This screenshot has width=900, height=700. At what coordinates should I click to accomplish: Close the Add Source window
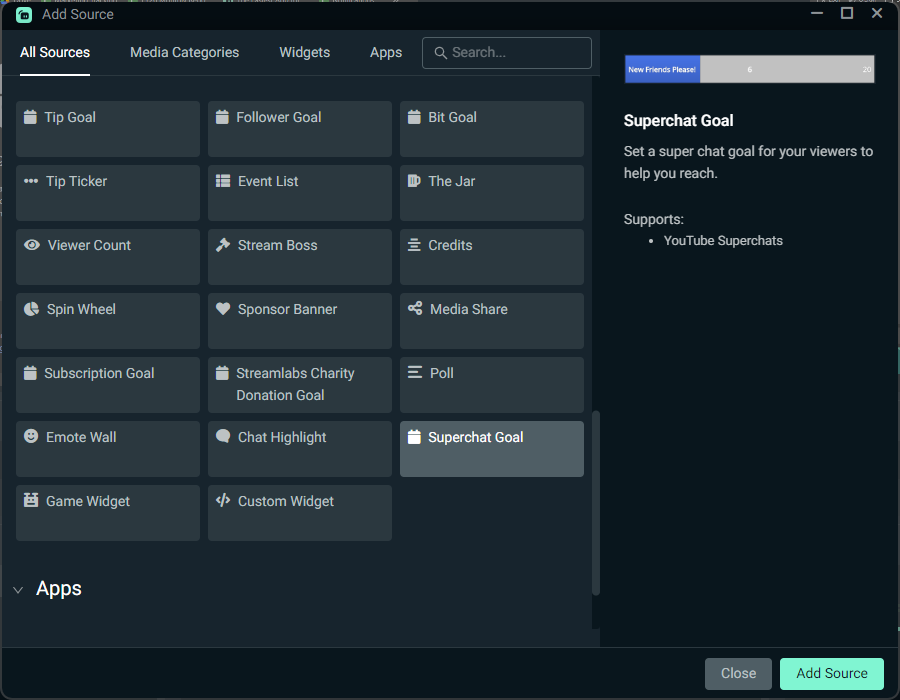point(876,13)
